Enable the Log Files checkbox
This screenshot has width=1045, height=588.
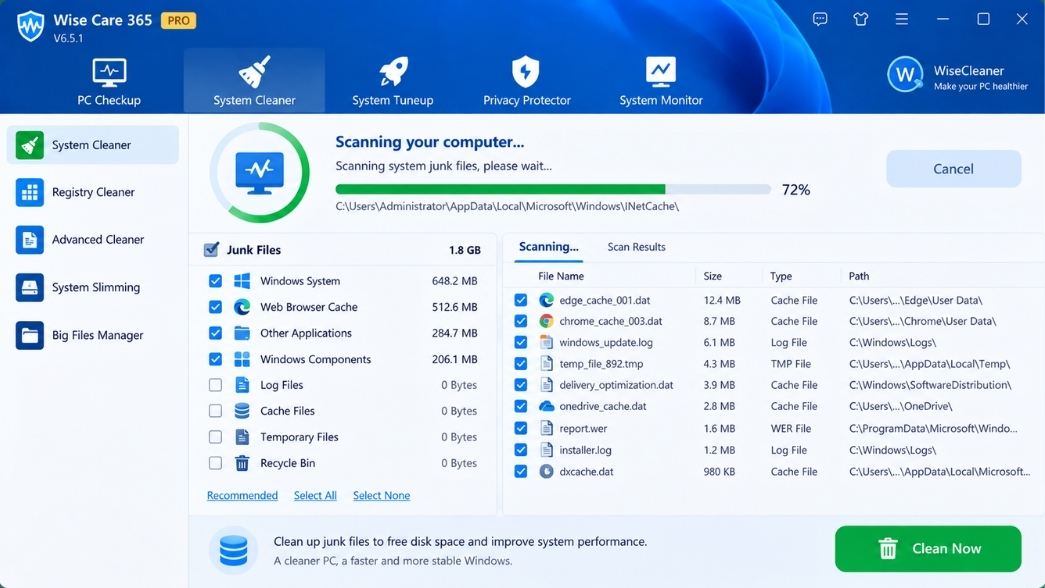pyautogui.click(x=215, y=385)
